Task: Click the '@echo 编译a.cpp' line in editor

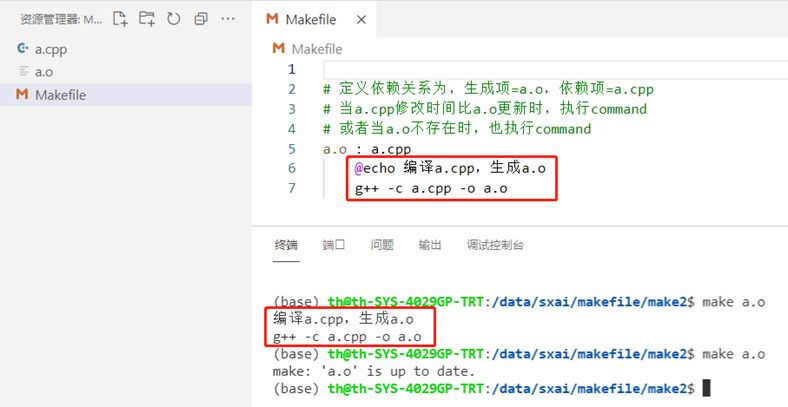Action: pyautogui.click(x=450, y=168)
